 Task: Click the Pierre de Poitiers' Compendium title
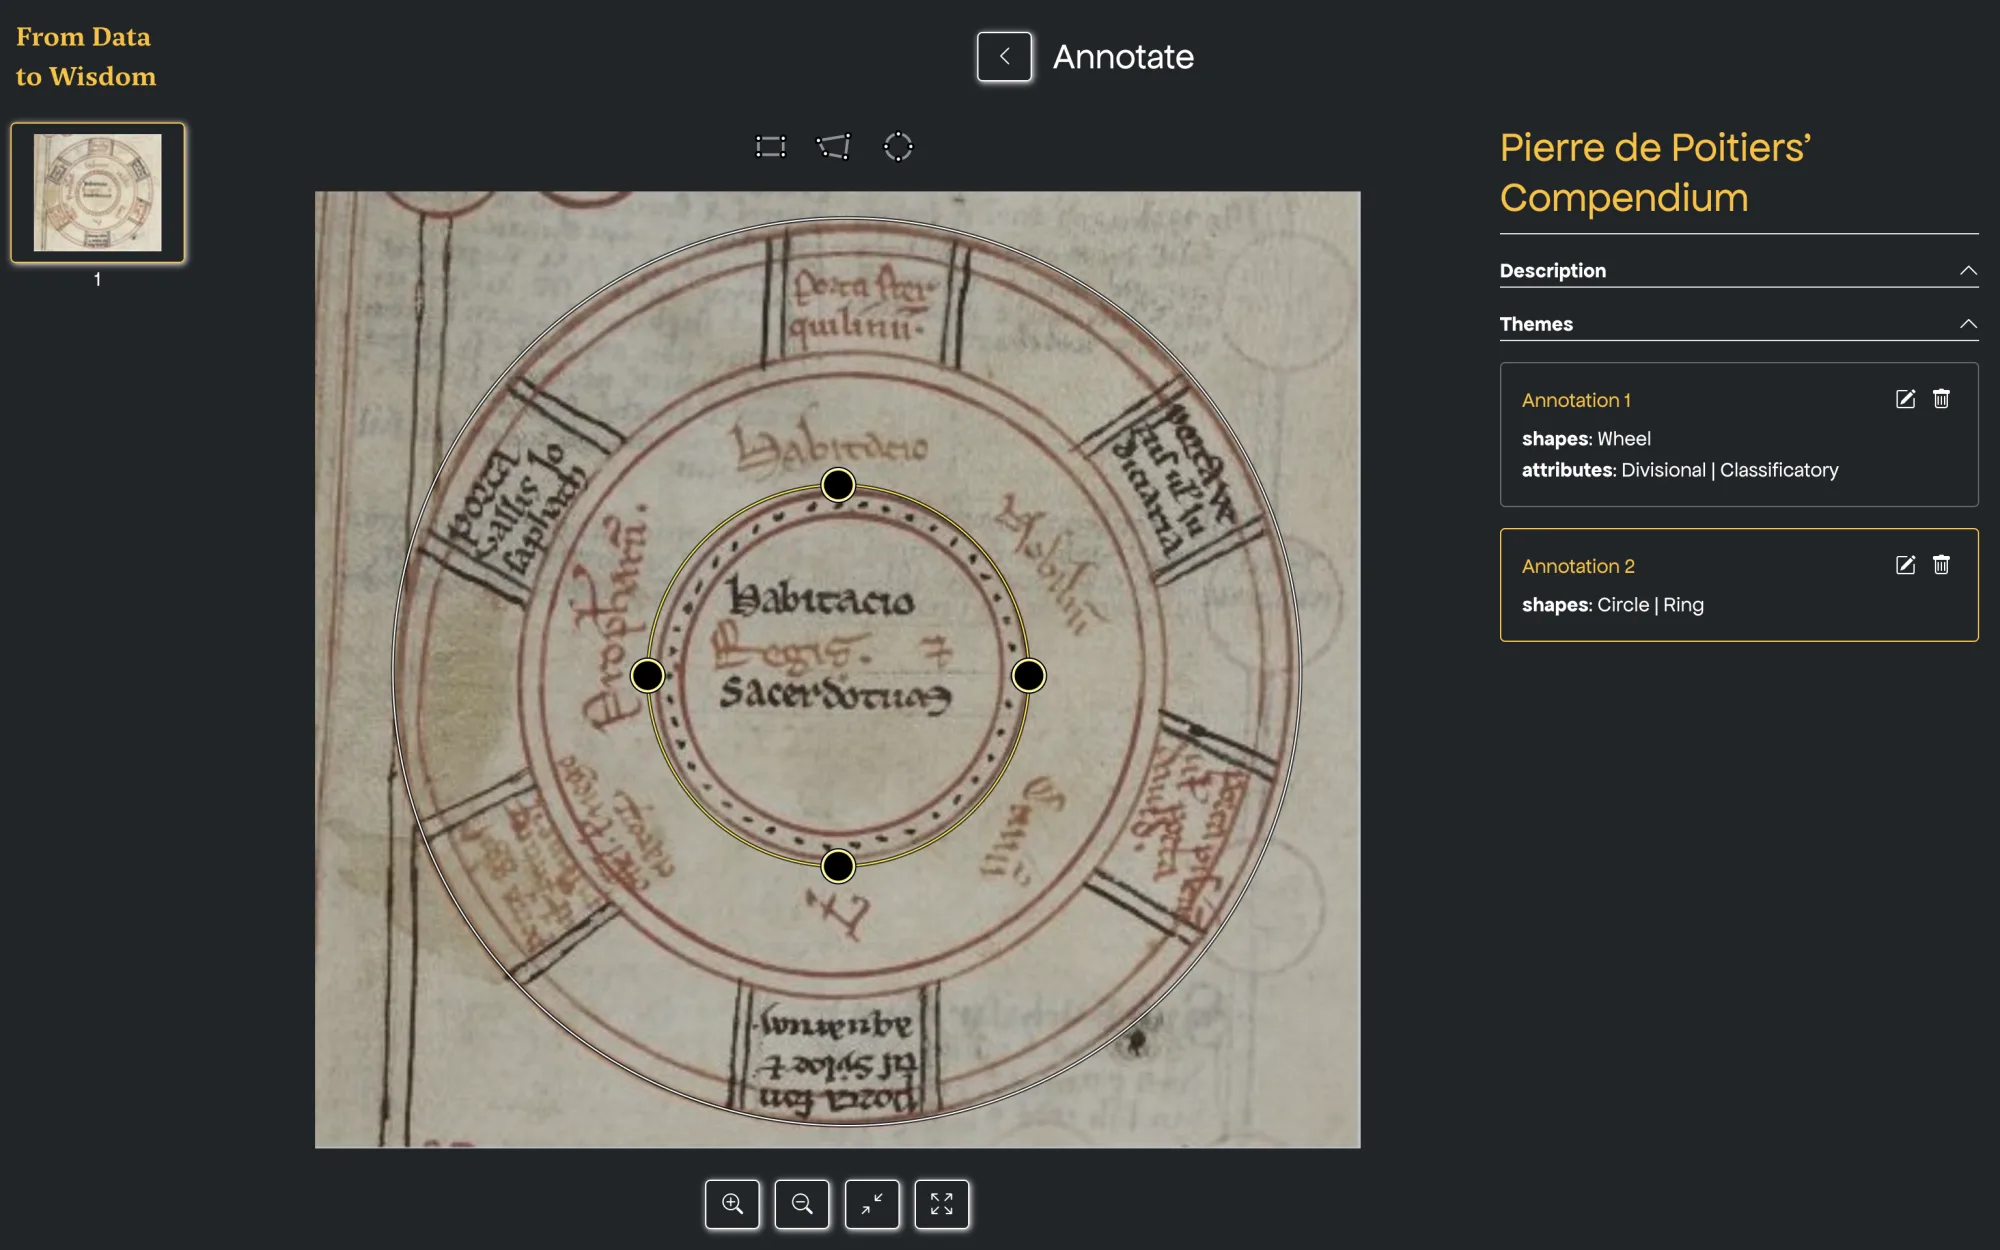point(1655,173)
